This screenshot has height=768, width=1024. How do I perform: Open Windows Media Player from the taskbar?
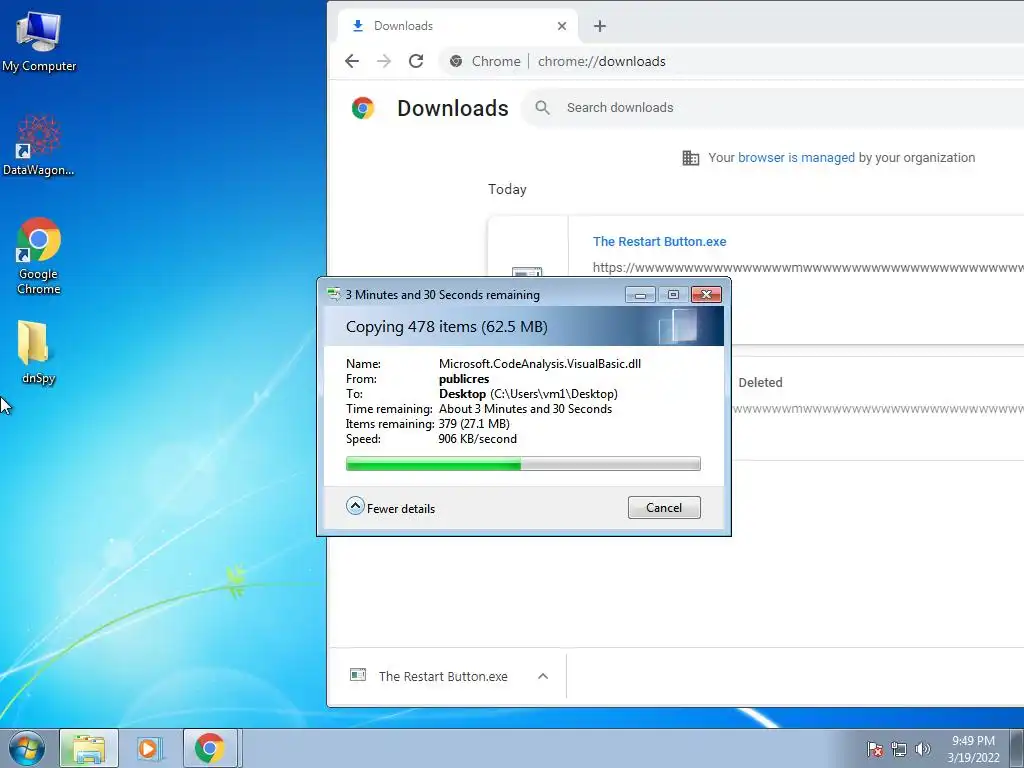150,748
